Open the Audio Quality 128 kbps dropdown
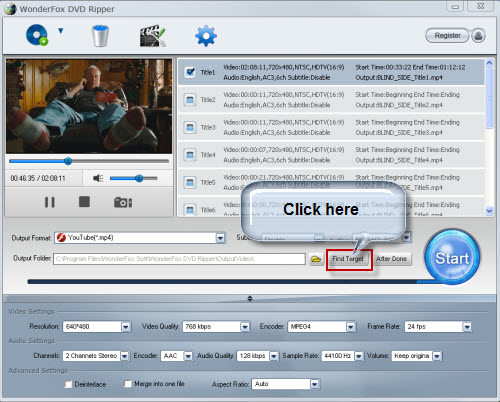 point(274,356)
